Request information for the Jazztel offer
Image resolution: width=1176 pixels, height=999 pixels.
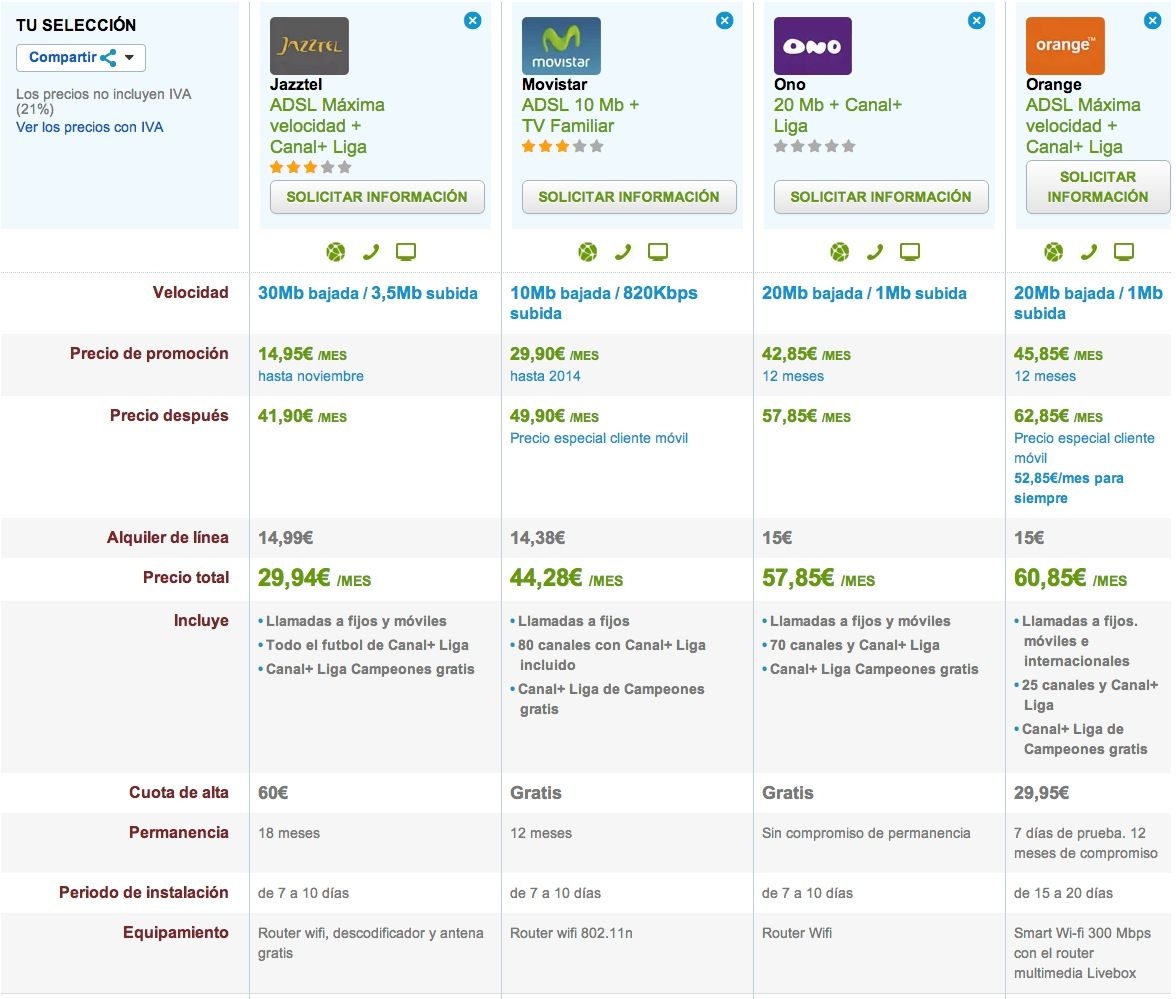point(376,197)
